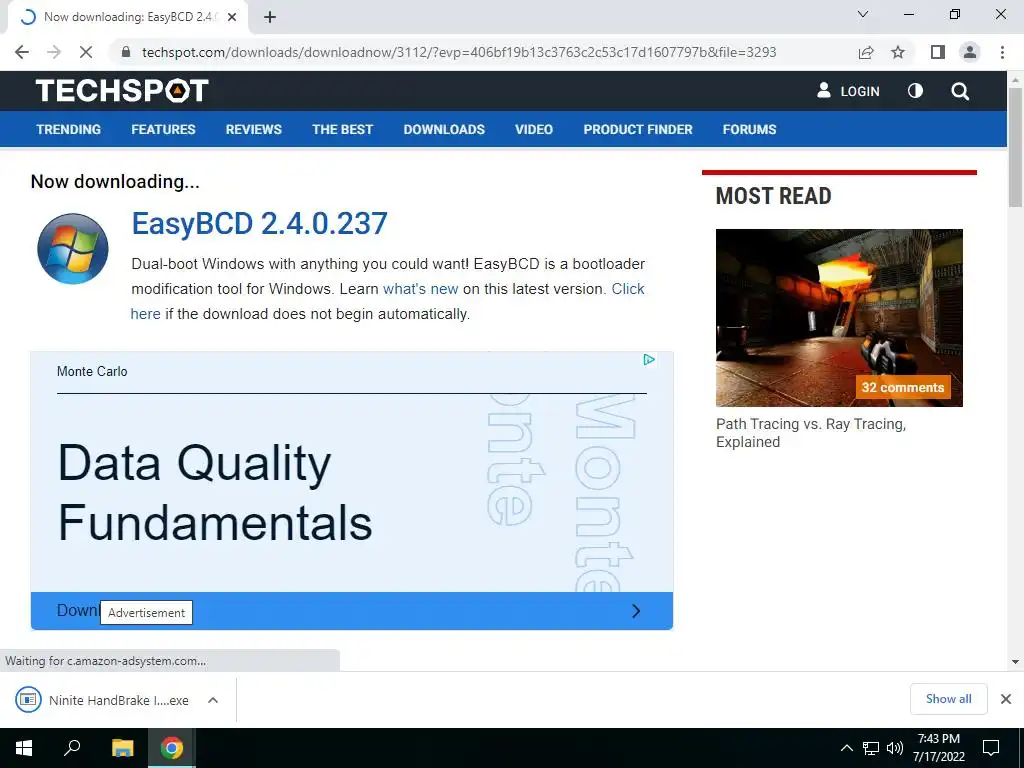Click the address bar URL field
The height and width of the screenshot is (768, 1024).
click(x=459, y=52)
